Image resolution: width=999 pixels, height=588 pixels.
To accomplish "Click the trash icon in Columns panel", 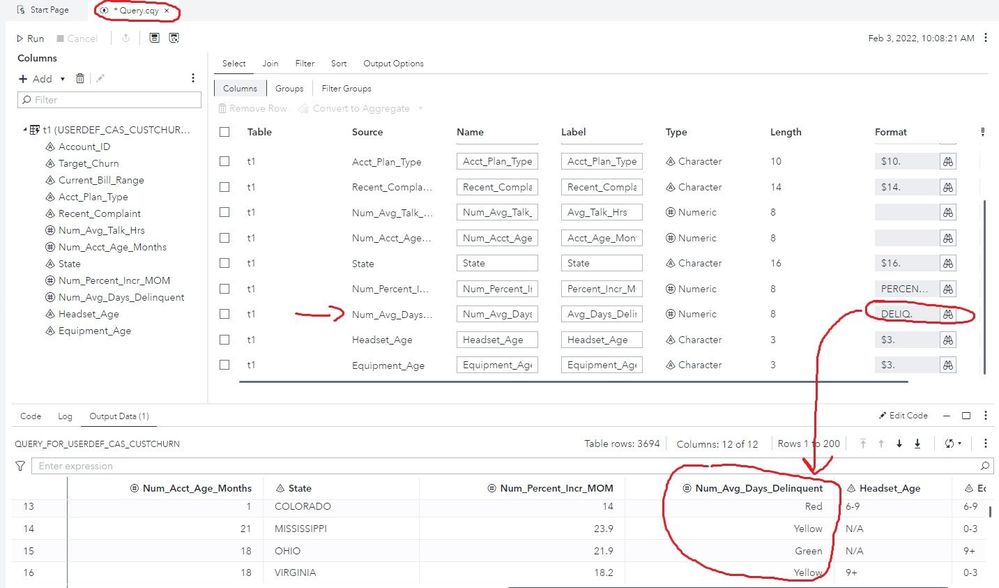I will [x=81, y=78].
